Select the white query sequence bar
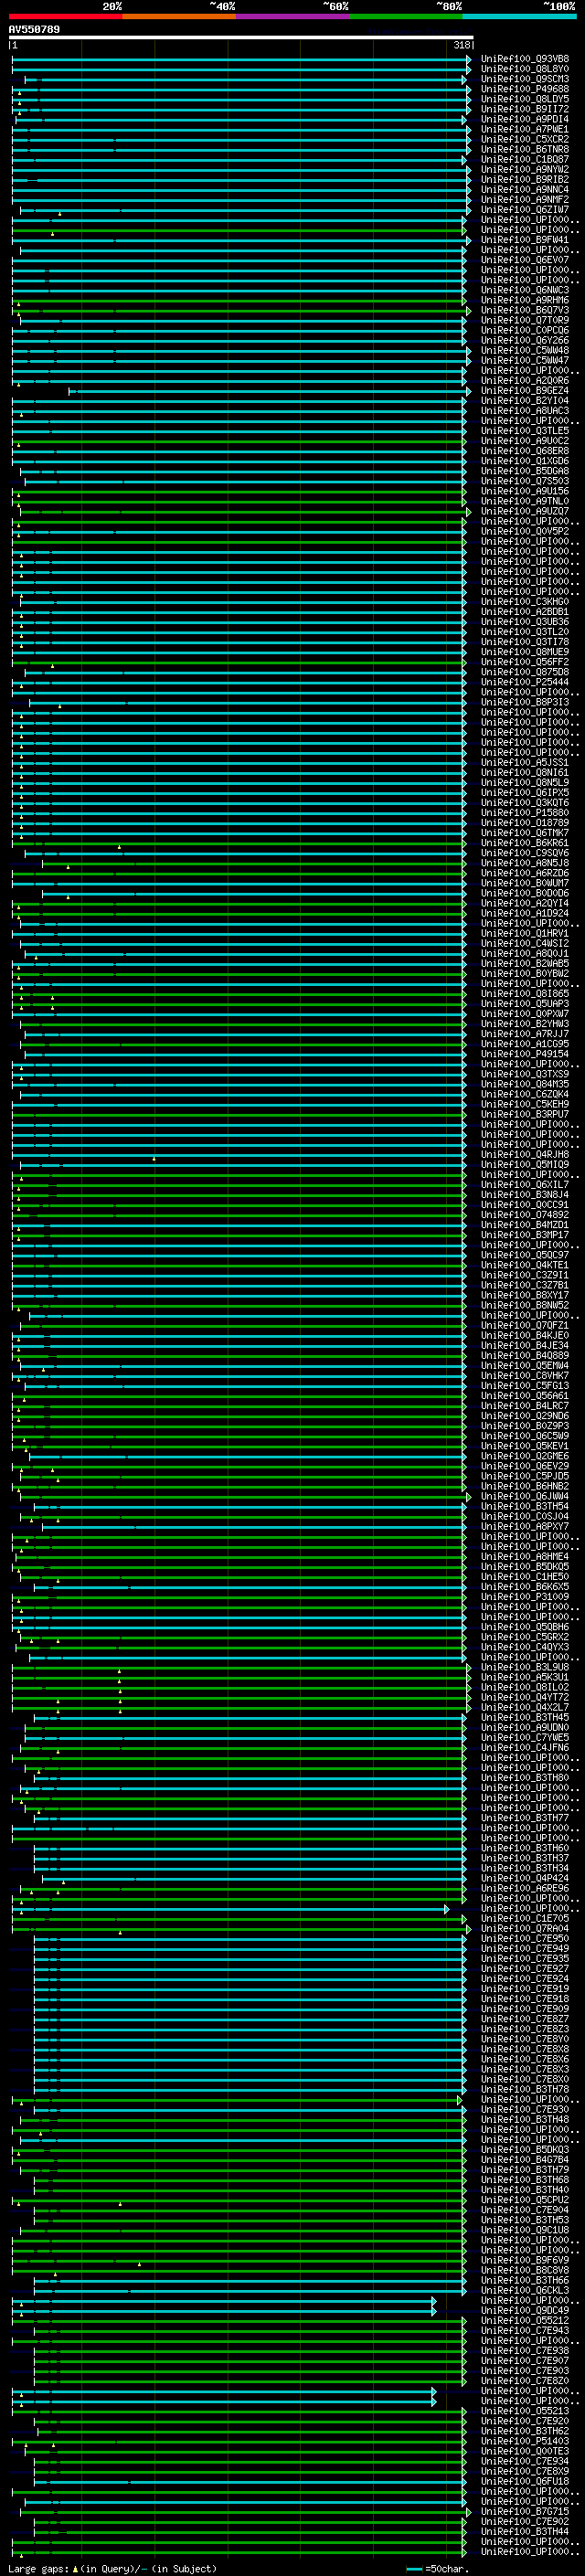The width and height of the screenshot is (585, 2576). [x=240, y=37]
